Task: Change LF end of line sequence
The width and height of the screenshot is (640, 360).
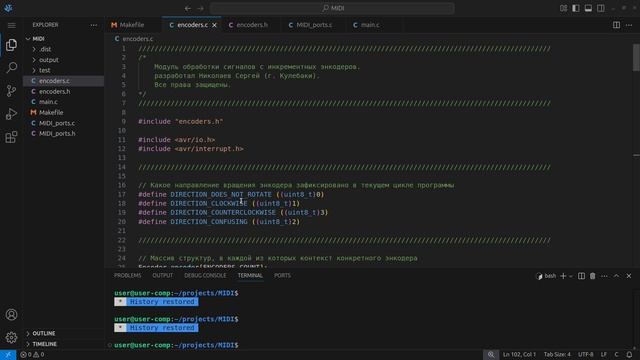Action: [x=604, y=355]
